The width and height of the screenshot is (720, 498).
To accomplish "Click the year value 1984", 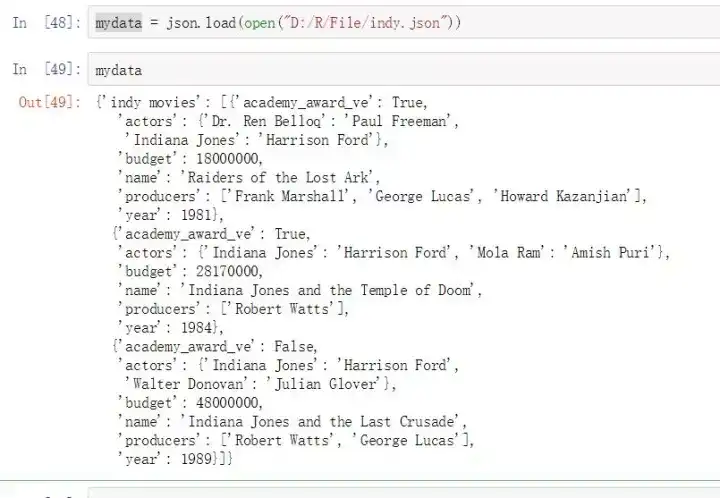I will pos(197,328).
